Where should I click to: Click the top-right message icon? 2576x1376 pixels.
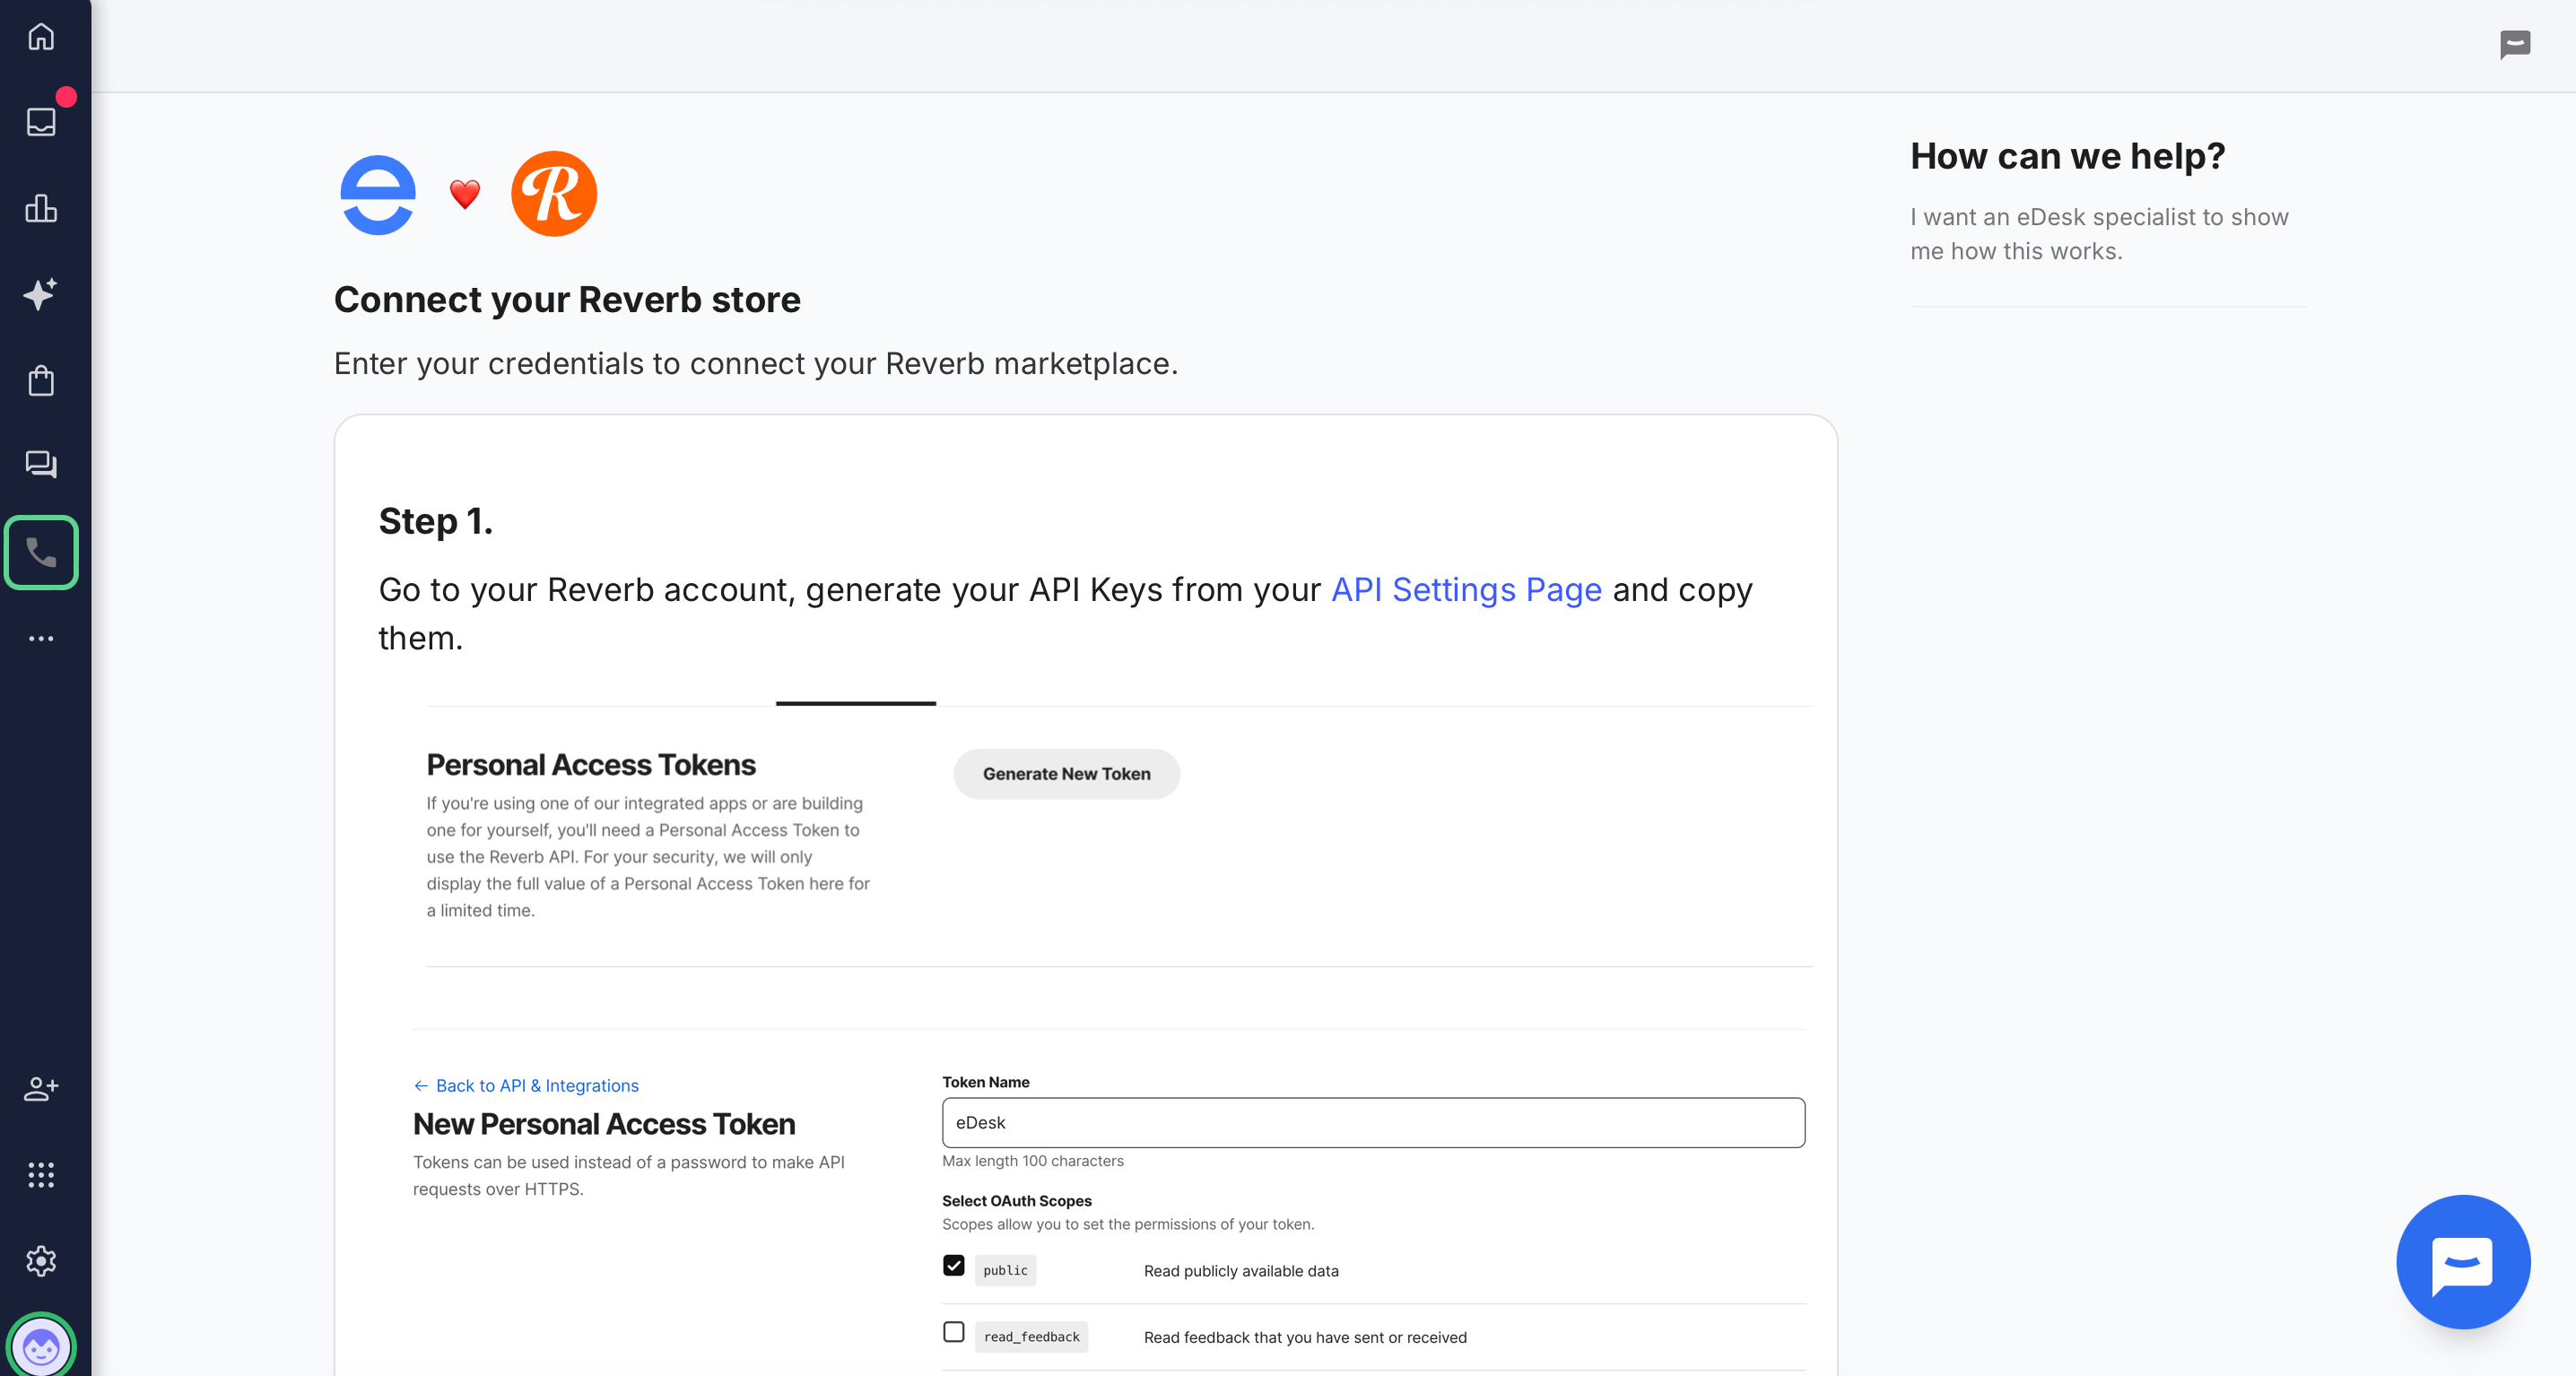pyautogui.click(x=2514, y=45)
